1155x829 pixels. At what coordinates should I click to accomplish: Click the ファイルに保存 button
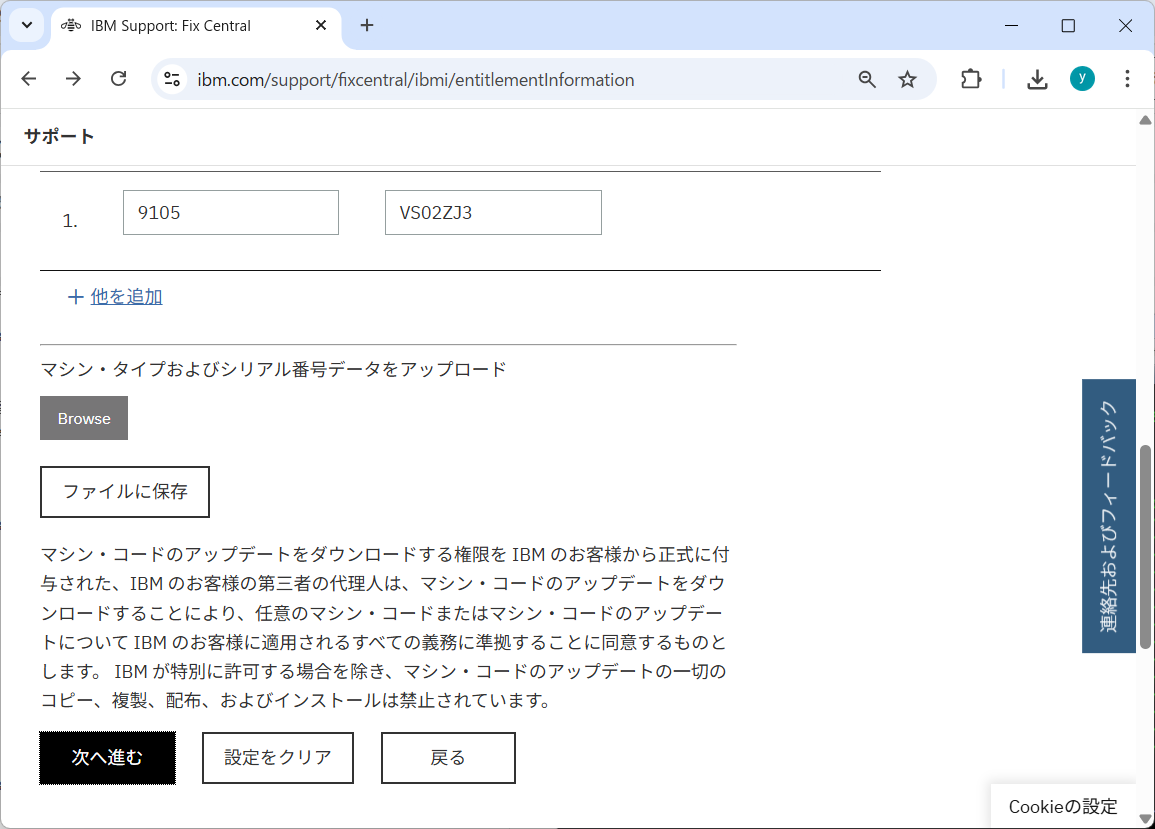[124, 492]
